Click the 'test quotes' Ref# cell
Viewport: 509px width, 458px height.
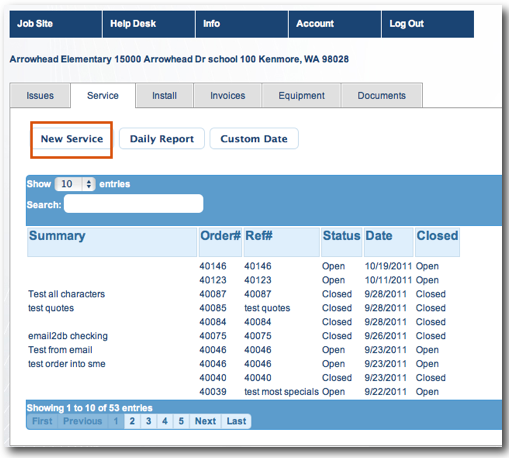(267, 308)
